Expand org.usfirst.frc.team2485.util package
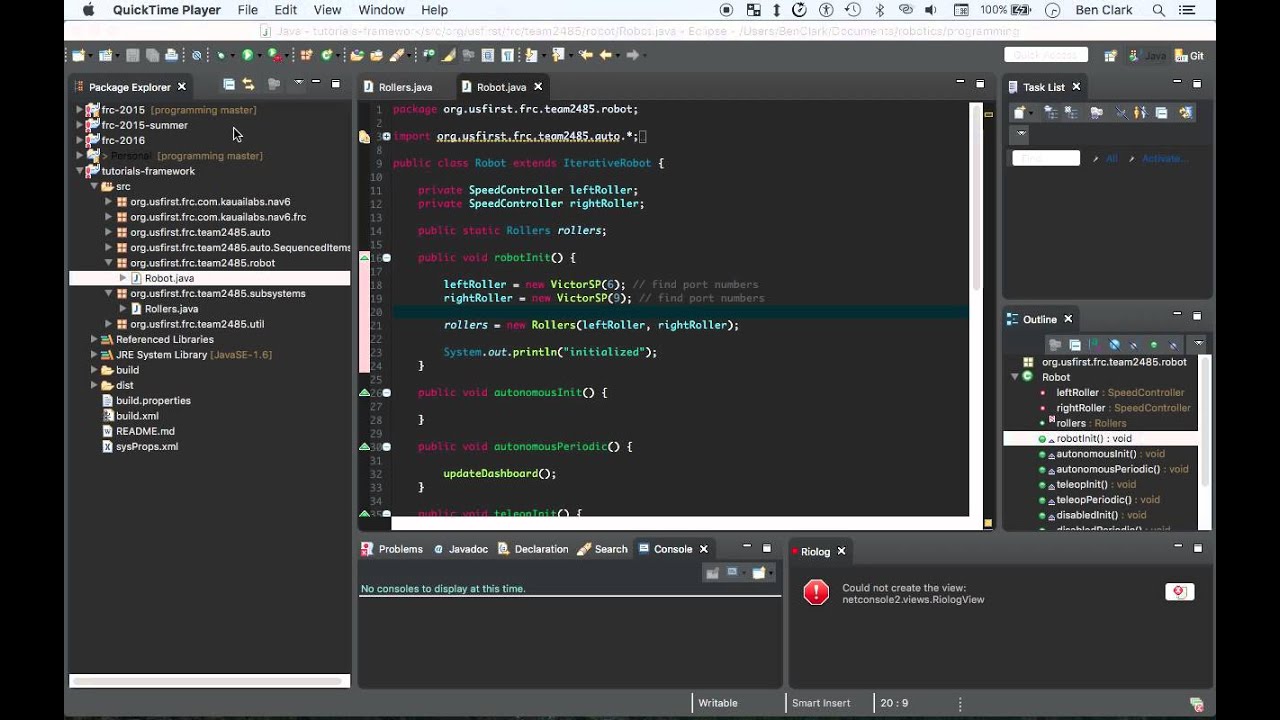 click(109, 324)
